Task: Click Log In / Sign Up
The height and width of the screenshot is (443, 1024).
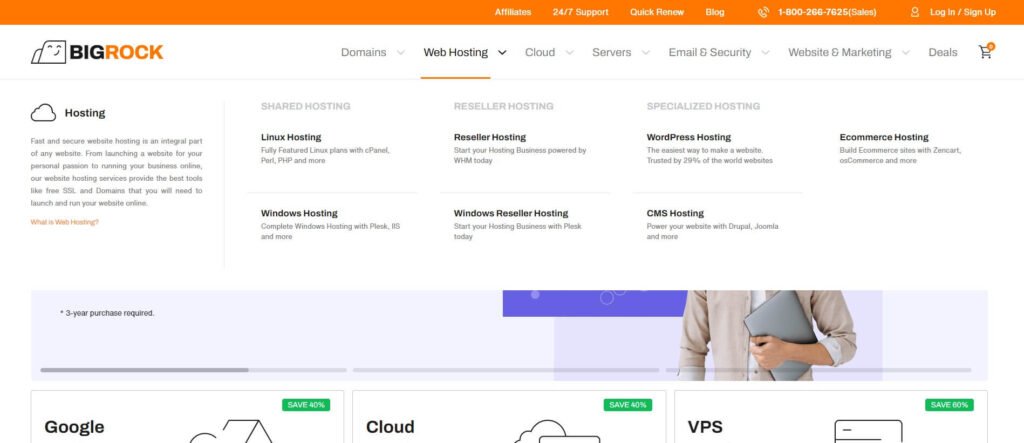Action: (963, 12)
